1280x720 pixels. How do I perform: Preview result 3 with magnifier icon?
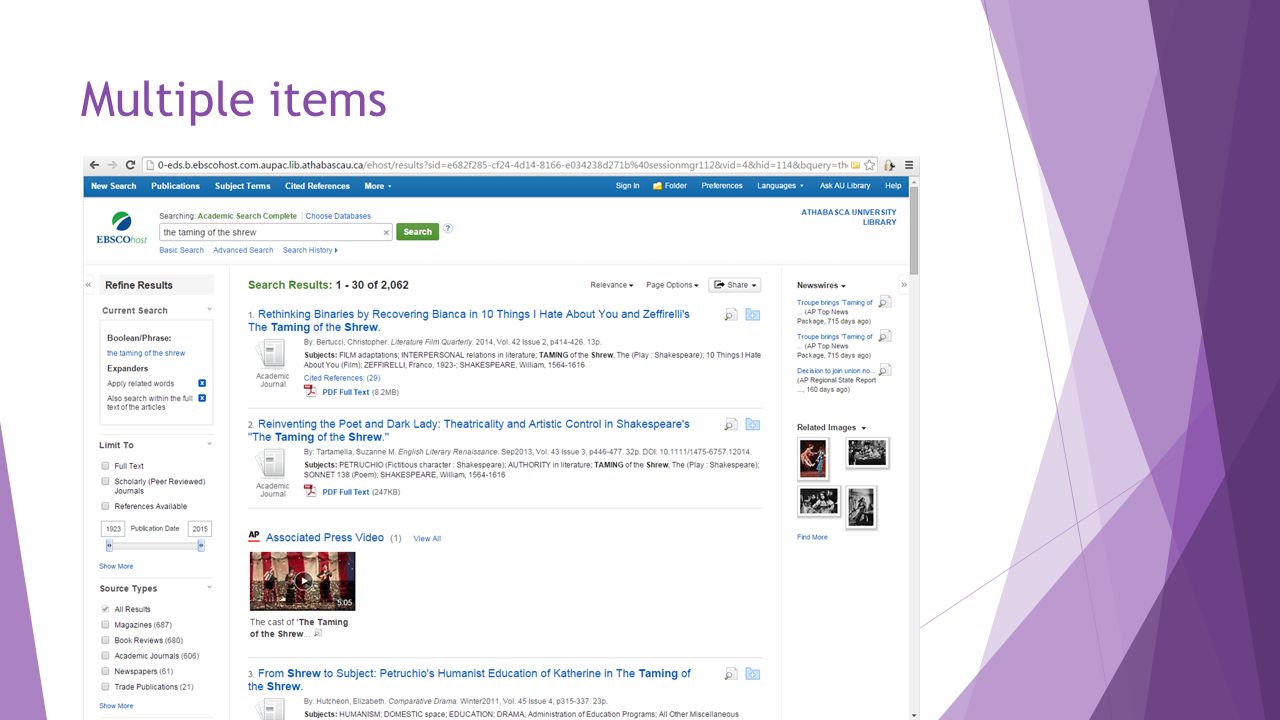(x=731, y=674)
